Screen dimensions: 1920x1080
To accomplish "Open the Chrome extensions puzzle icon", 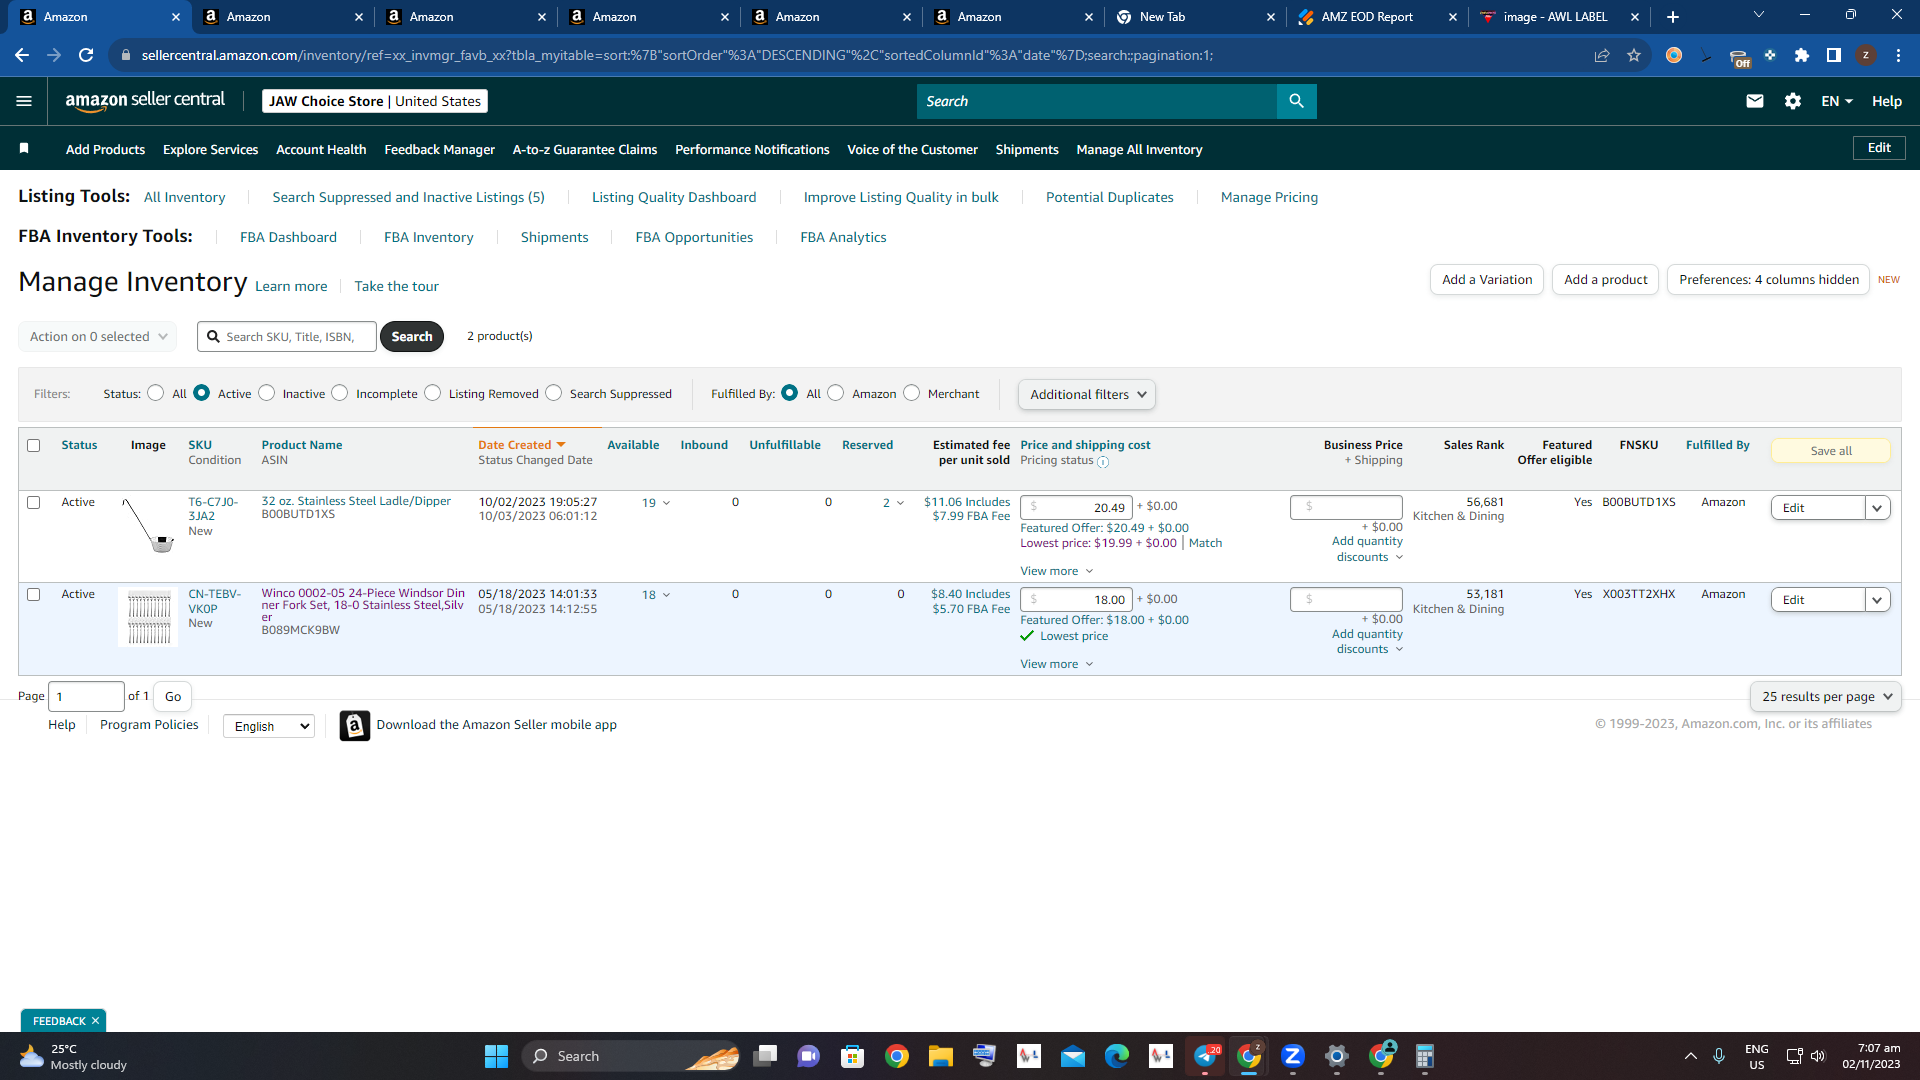I will (1802, 55).
